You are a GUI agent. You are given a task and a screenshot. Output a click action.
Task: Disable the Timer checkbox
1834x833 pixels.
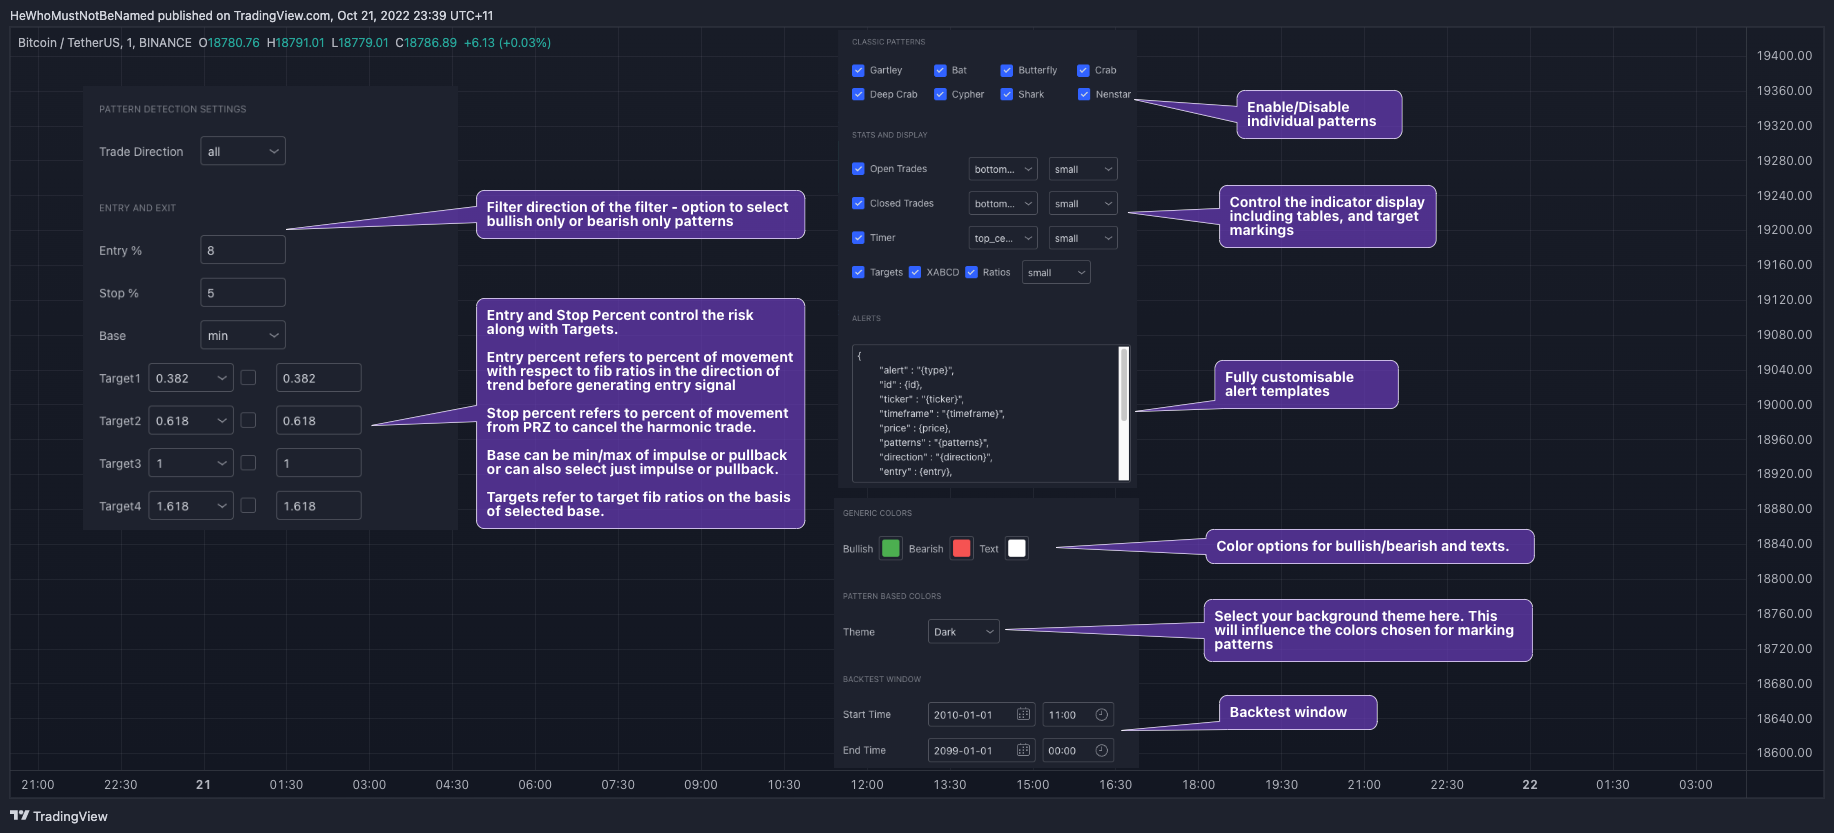(858, 238)
